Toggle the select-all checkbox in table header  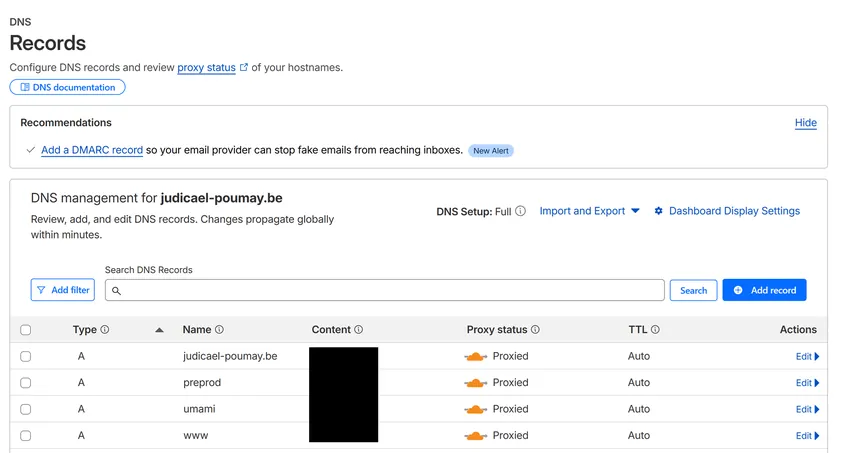coord(26,330)
